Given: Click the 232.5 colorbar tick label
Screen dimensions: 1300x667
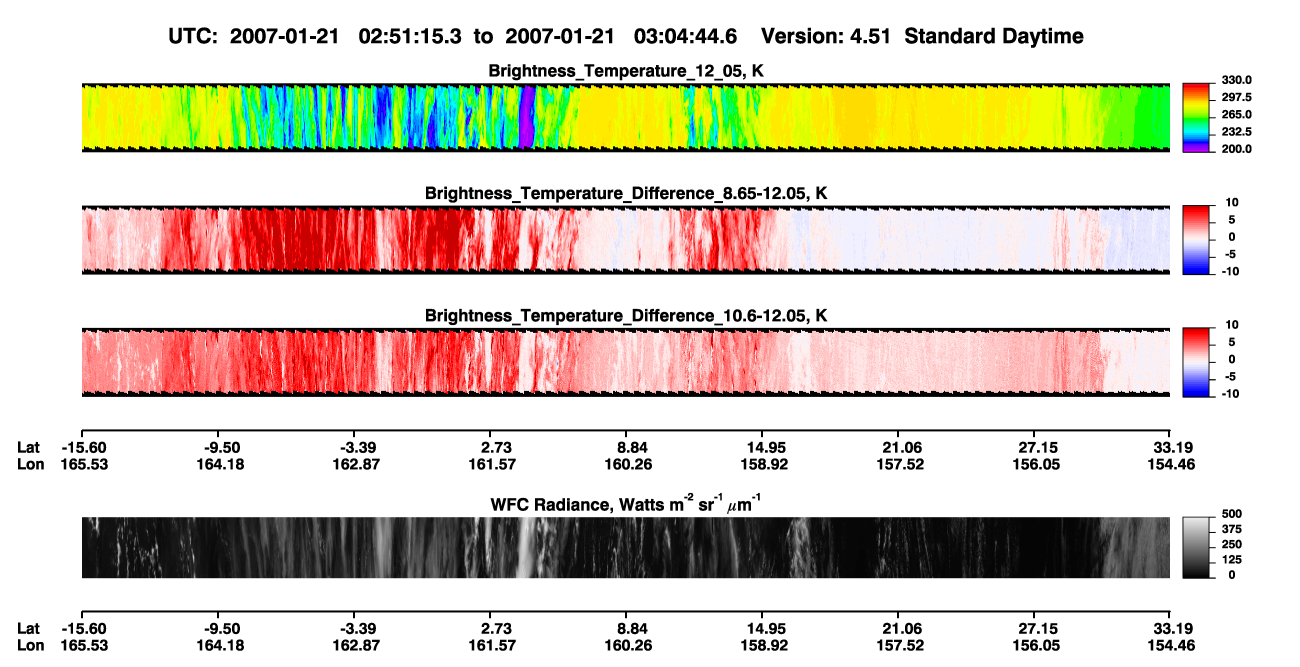Looking at the screenshot, I should point(1237,131).
